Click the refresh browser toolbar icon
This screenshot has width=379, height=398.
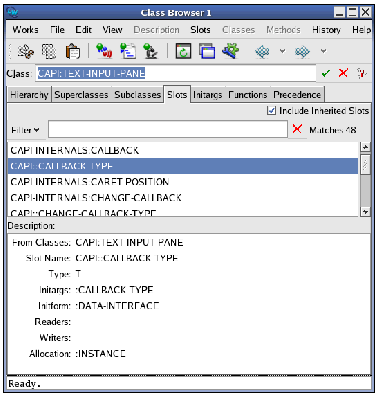click(x=183, y=51)
